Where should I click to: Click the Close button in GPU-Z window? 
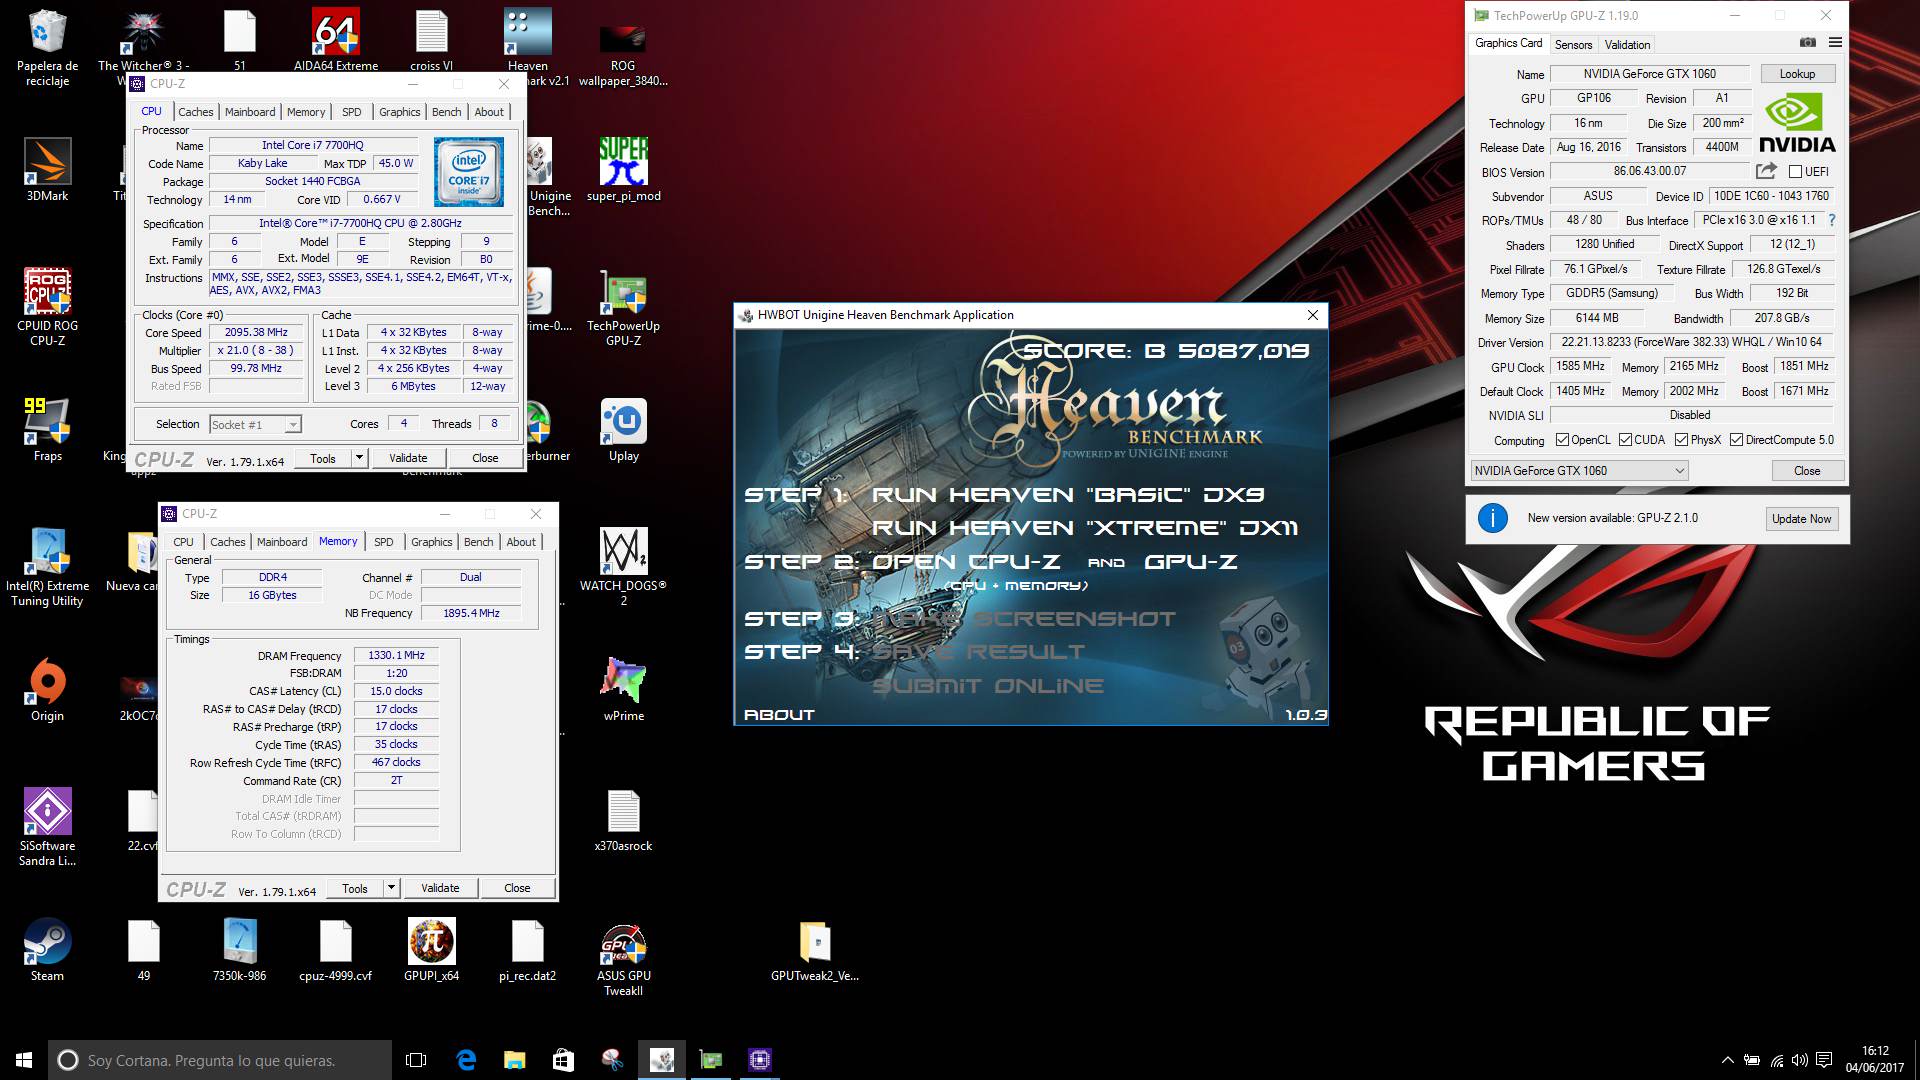1806,471
